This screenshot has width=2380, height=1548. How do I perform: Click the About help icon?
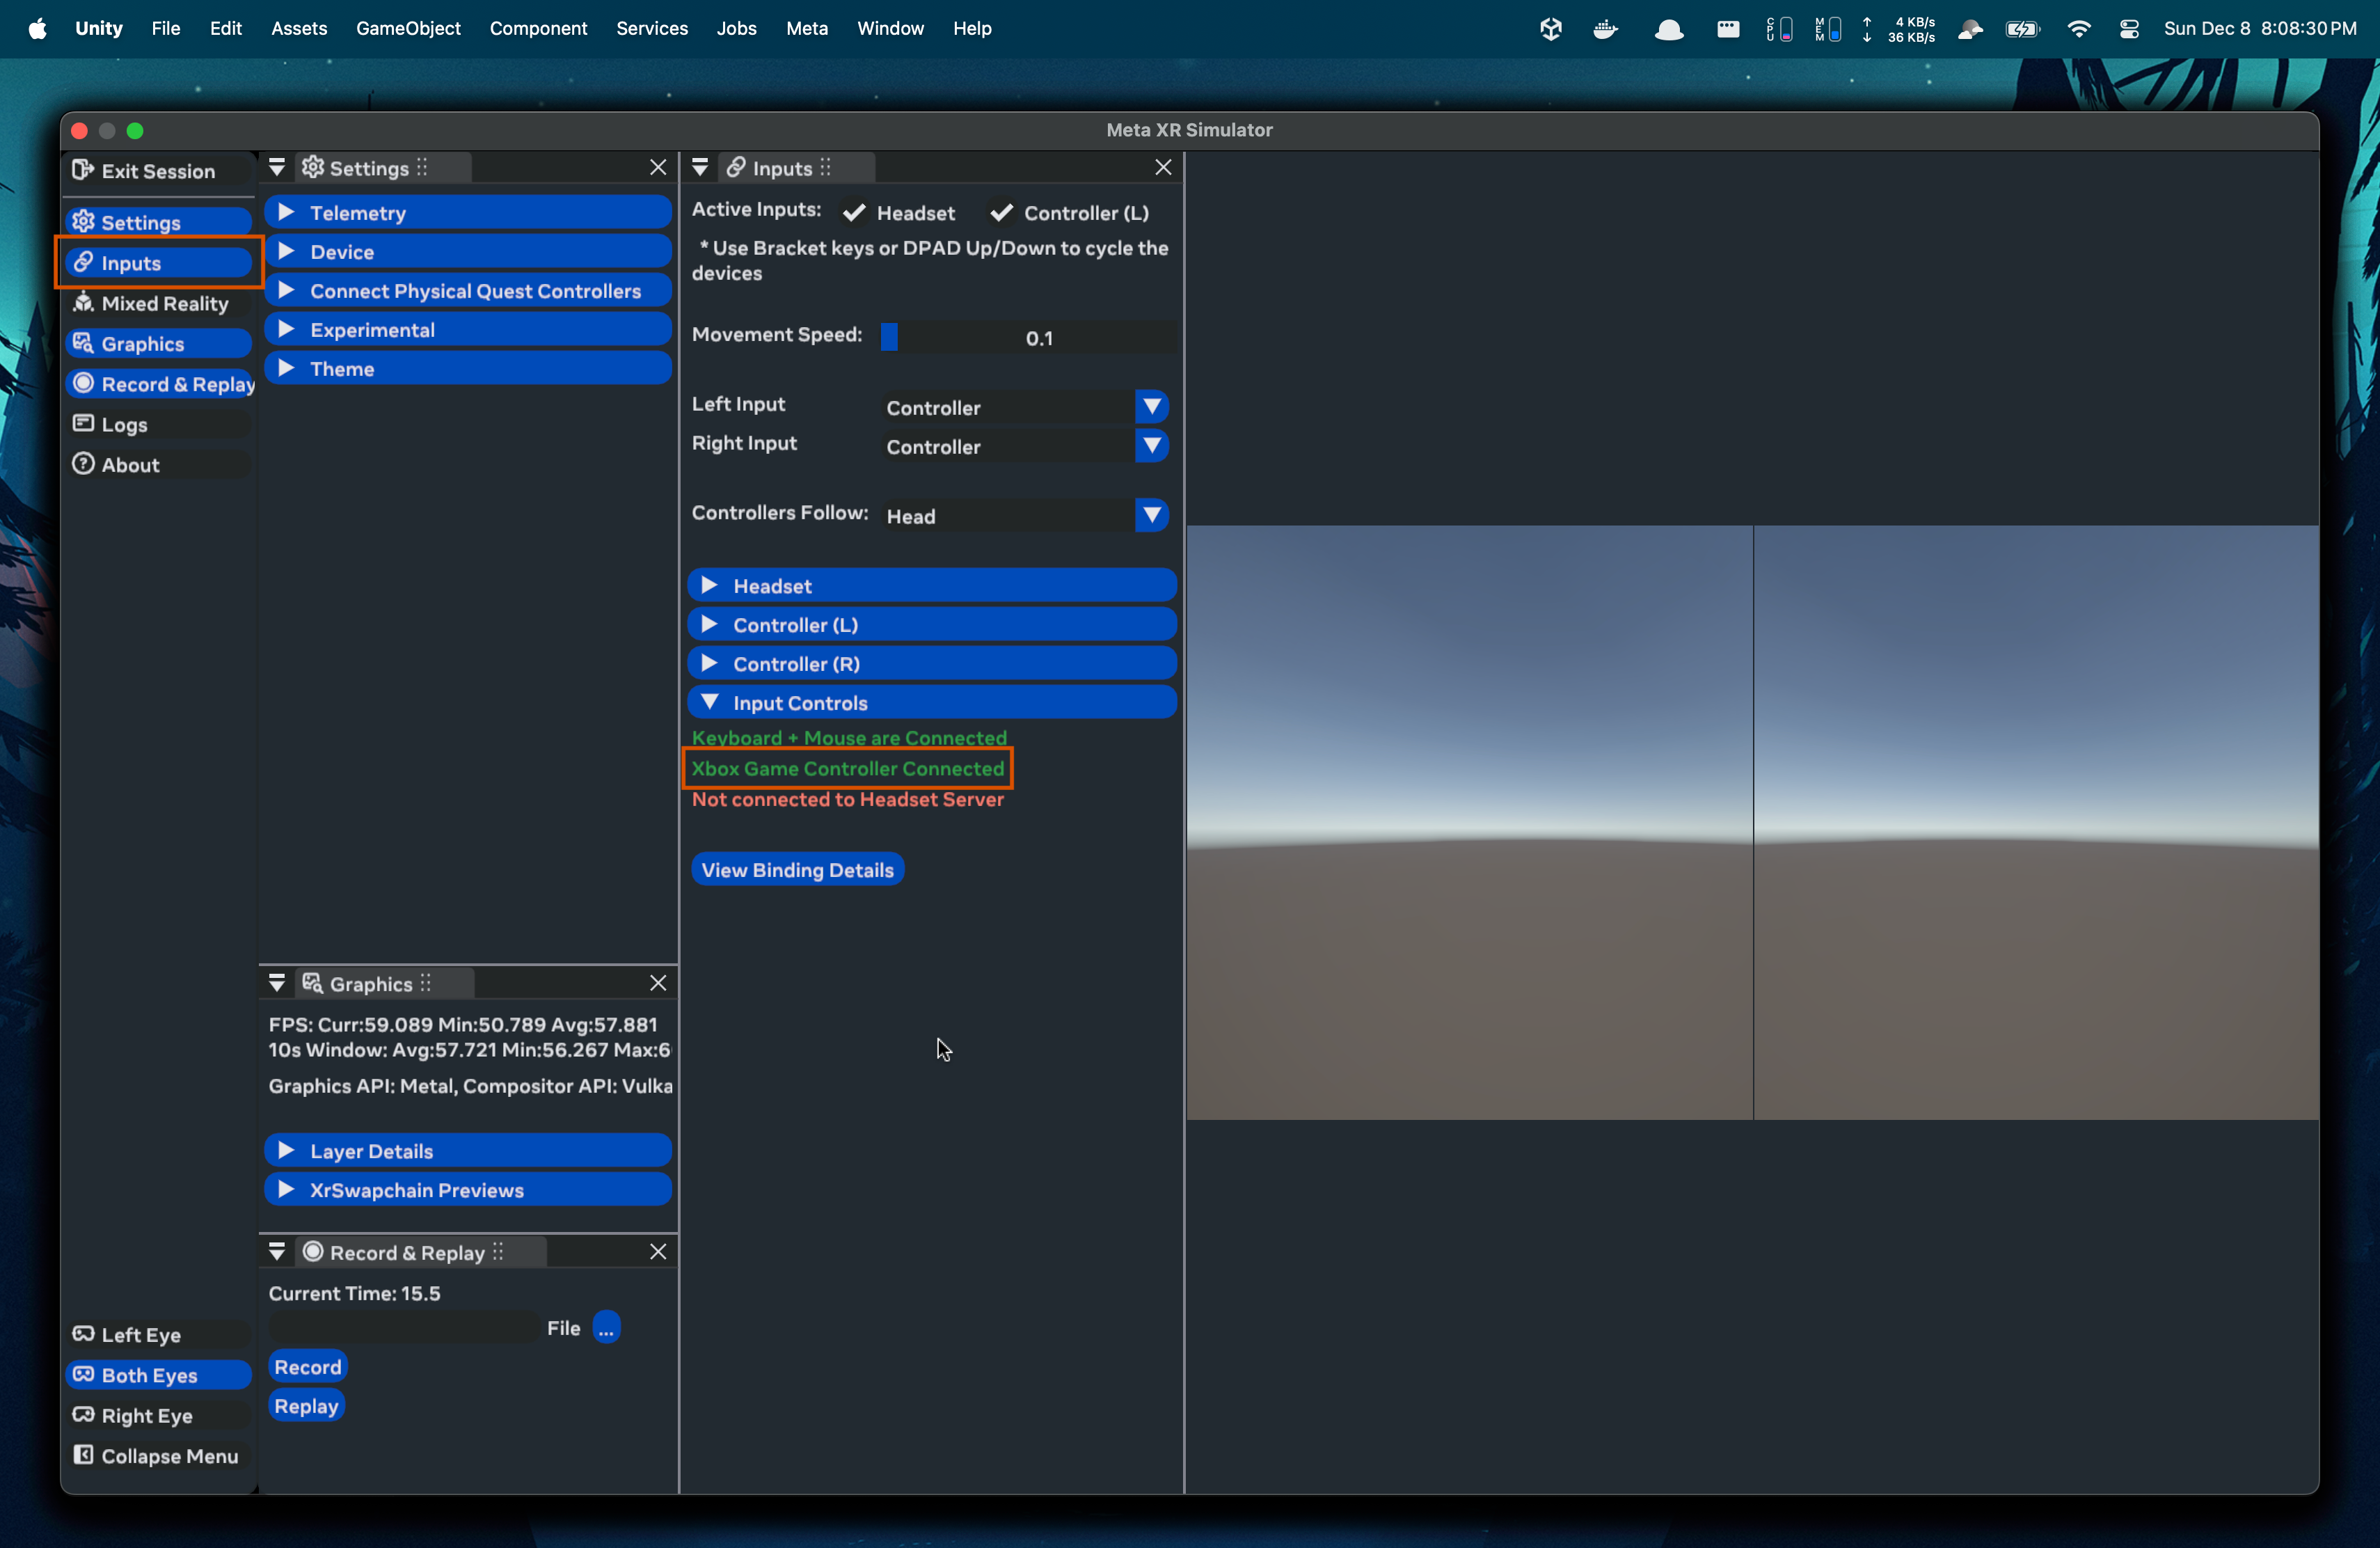[83, 464]
